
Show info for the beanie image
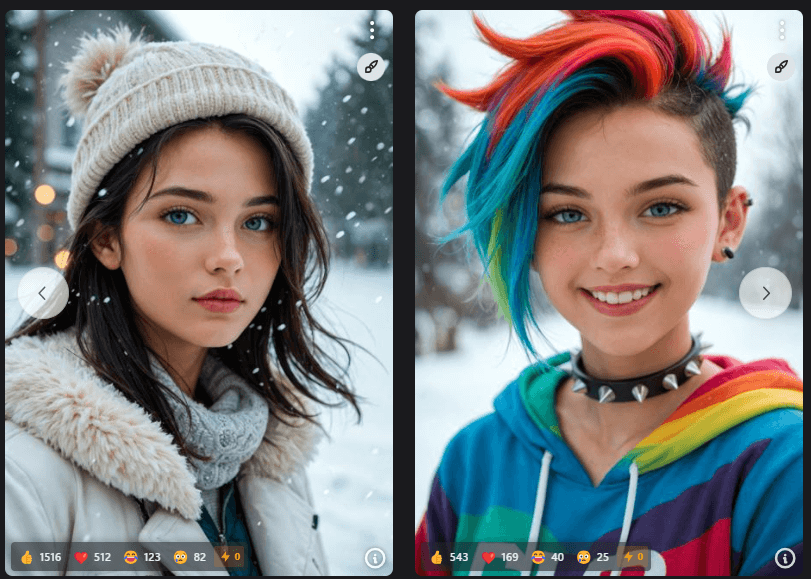point(375,558)
